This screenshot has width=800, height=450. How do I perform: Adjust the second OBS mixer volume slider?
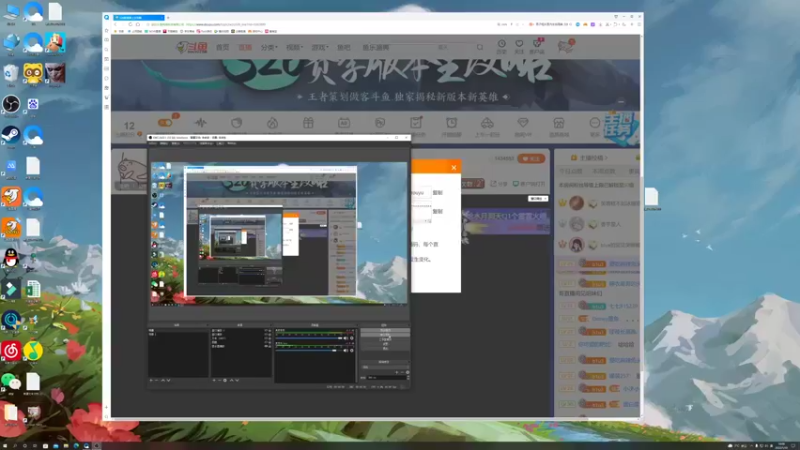[308, 351]
